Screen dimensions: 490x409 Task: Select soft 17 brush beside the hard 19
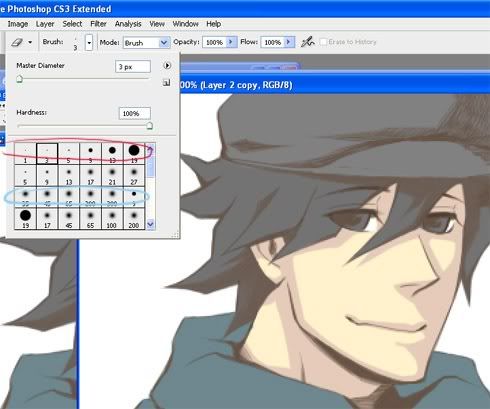(47, 219)
